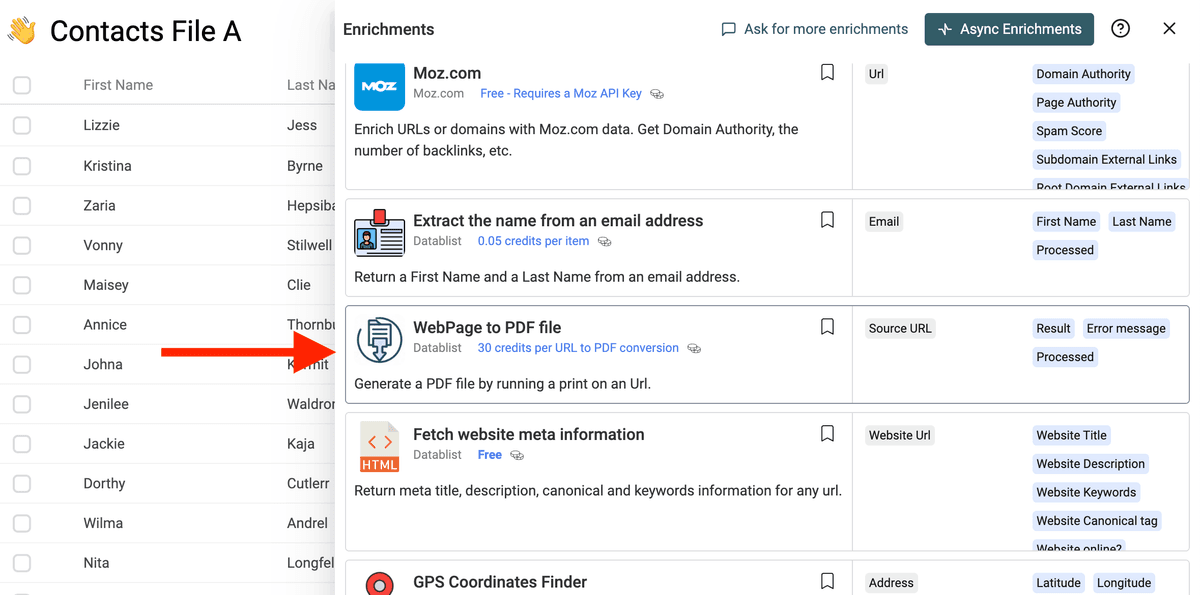Screen dimensions: 1200x595
Task: Bookmark the Fetch website meta information enrichment
Action: click(827, 434)
